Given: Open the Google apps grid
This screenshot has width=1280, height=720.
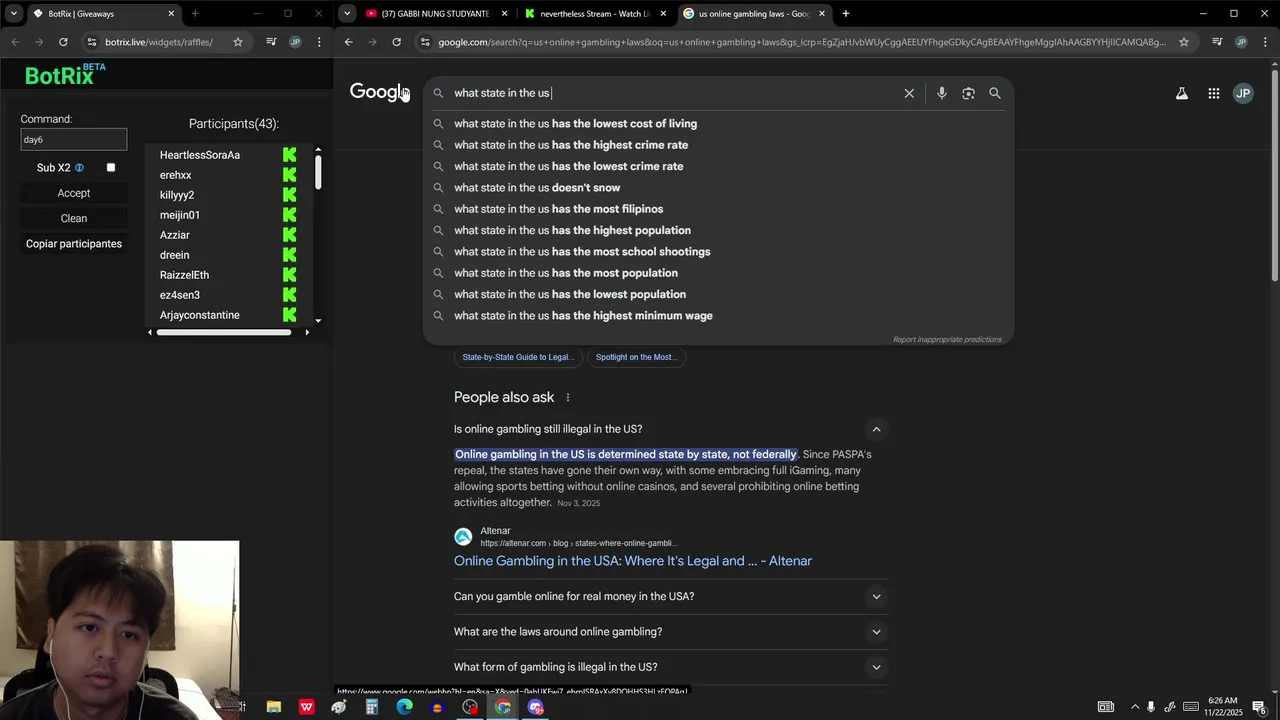Looking at the screenshot, I should pos(1214,93).
